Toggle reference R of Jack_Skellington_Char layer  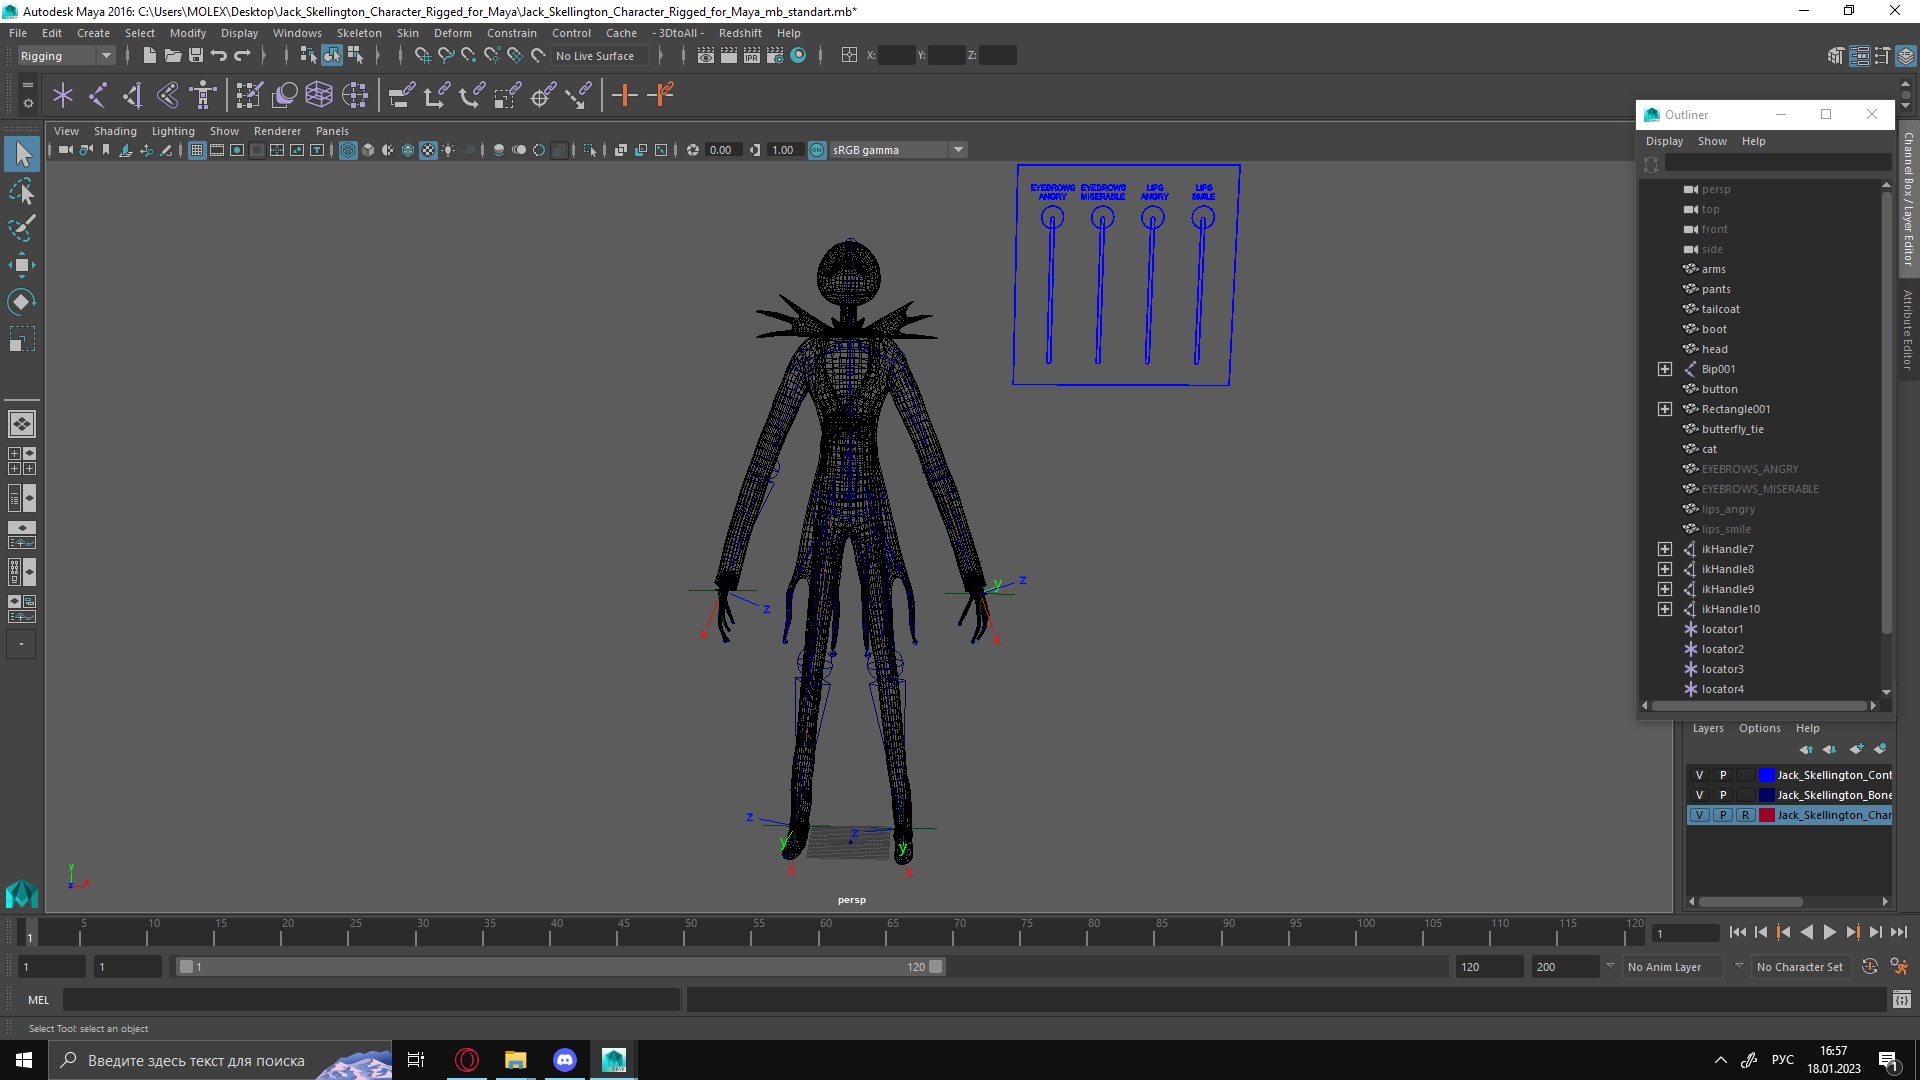[x=1745, y=815]
